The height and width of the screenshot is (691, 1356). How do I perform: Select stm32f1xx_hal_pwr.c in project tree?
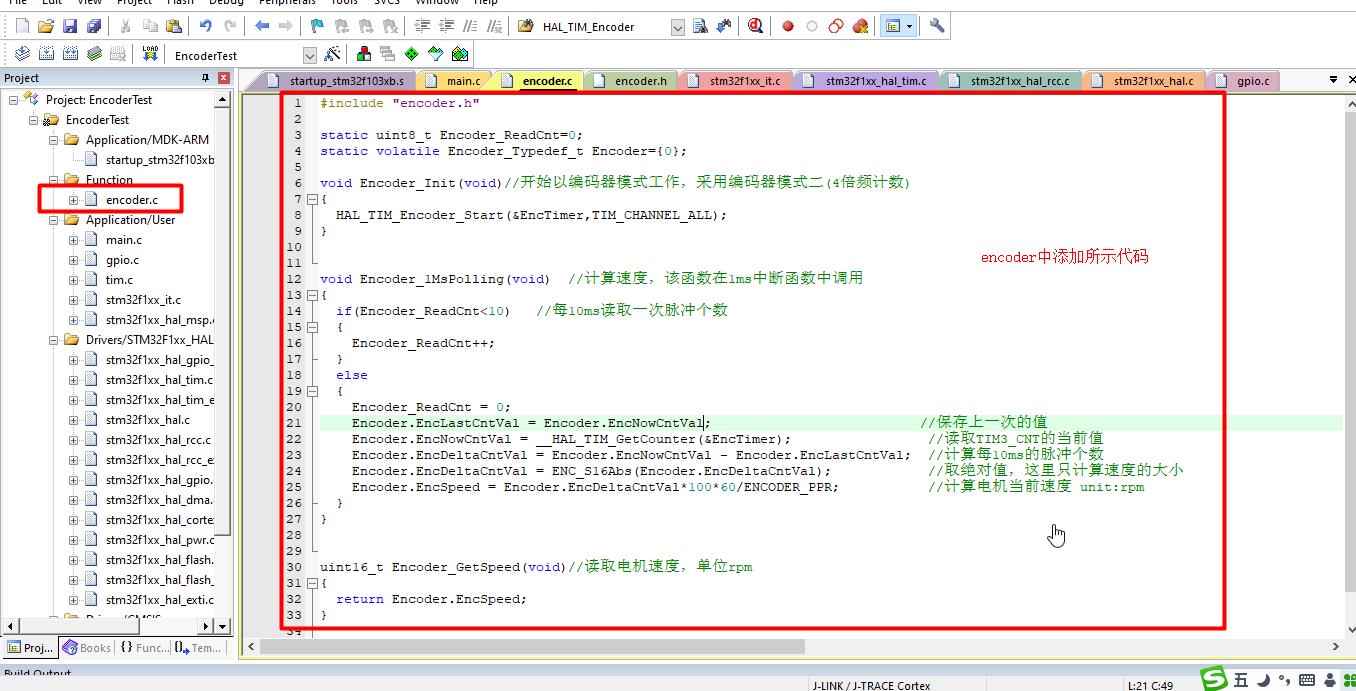[x=159, y=540]
